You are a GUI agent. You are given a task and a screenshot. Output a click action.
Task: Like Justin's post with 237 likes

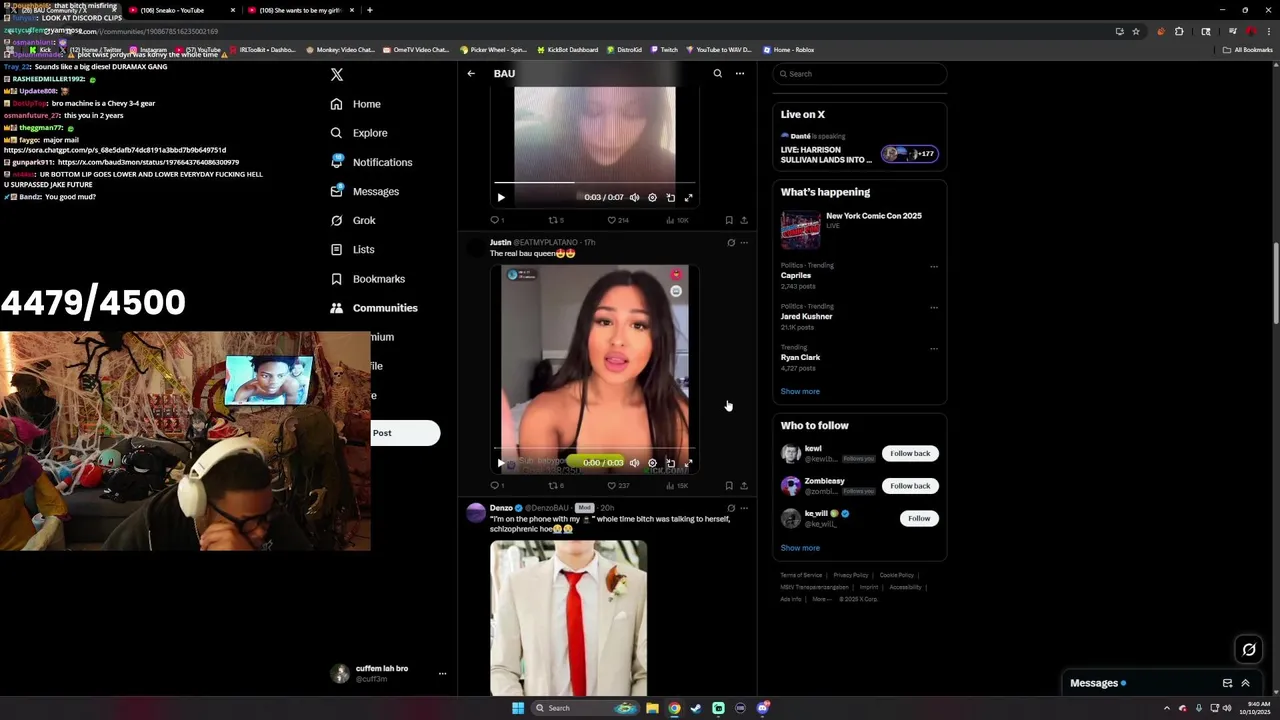(x=618, y=486)
